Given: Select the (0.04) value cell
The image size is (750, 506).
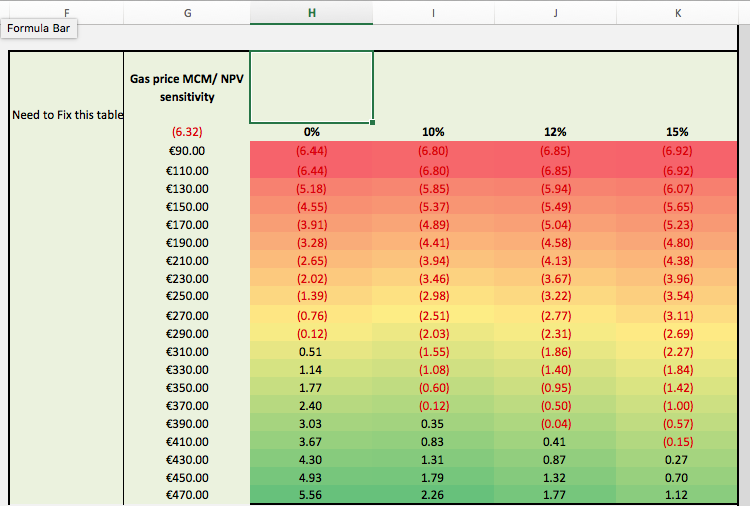Looking at the screenshot, I should pos(555,424).
